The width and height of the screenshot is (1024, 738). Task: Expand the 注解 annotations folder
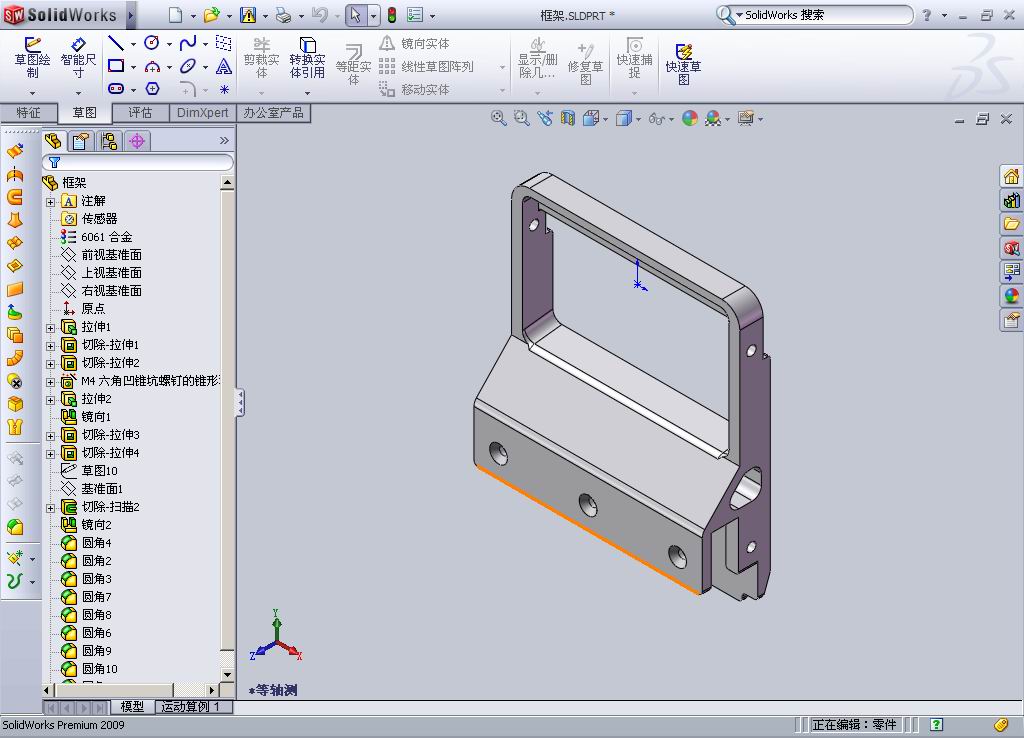[50, 202]
